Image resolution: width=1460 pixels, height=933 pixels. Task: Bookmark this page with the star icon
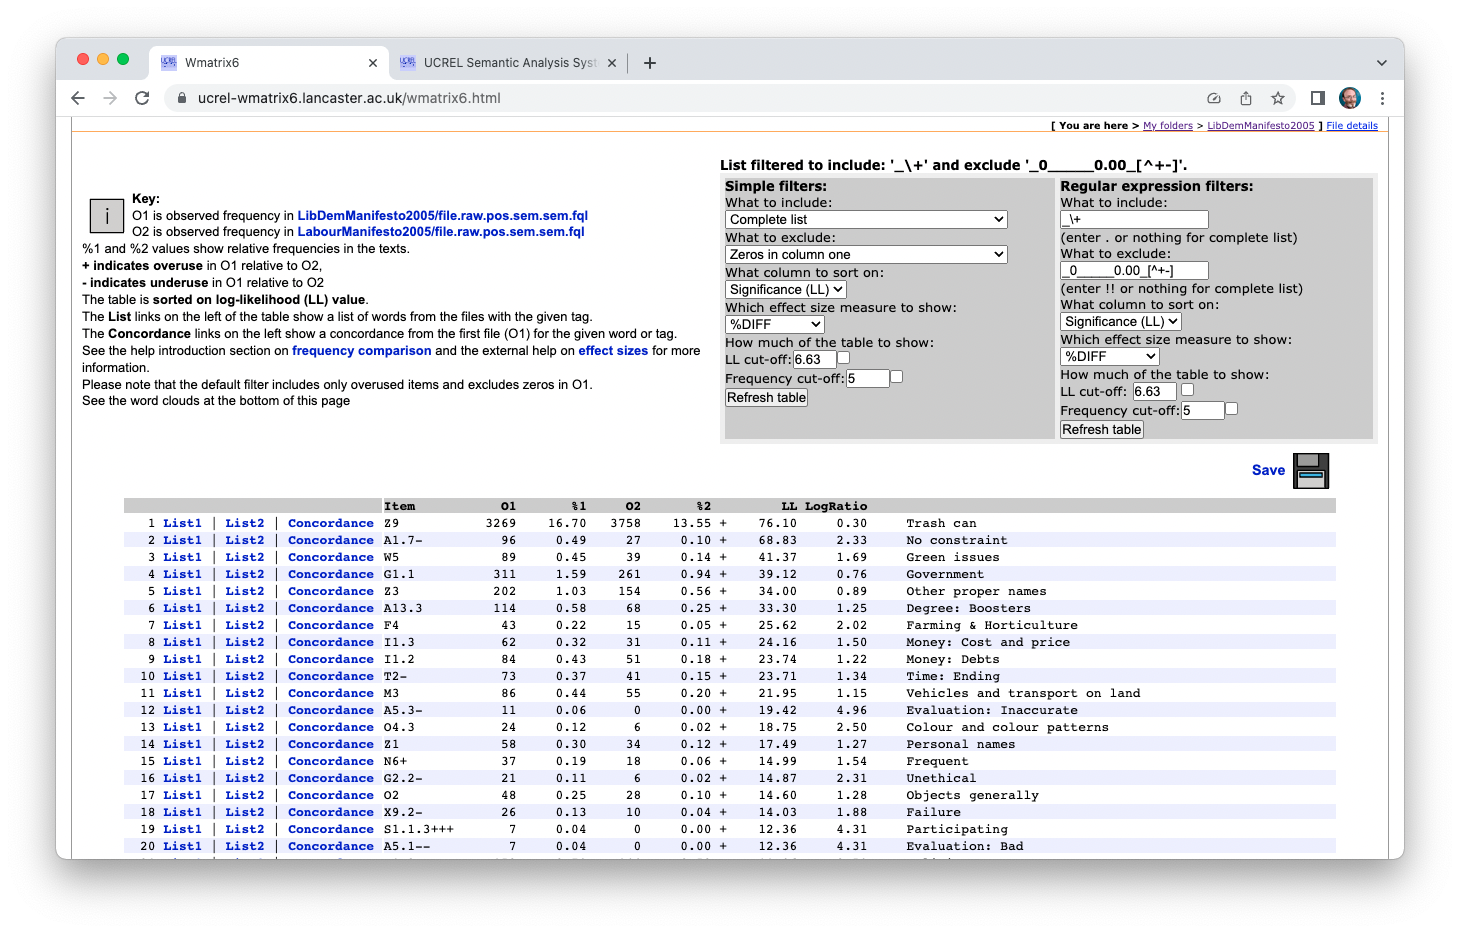click(x=1277, y=98)
